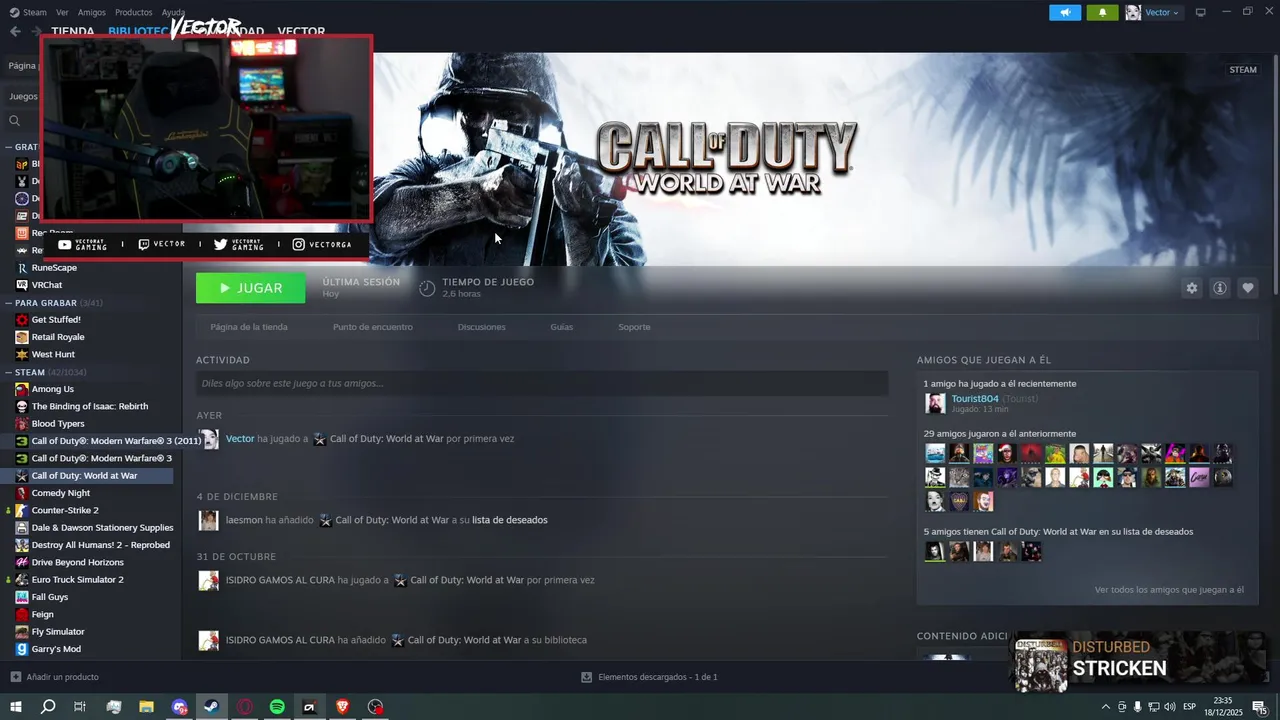Click the library search magnifier icon
The width and height of the screenshot is (1280, 720).
click(15, 121)
